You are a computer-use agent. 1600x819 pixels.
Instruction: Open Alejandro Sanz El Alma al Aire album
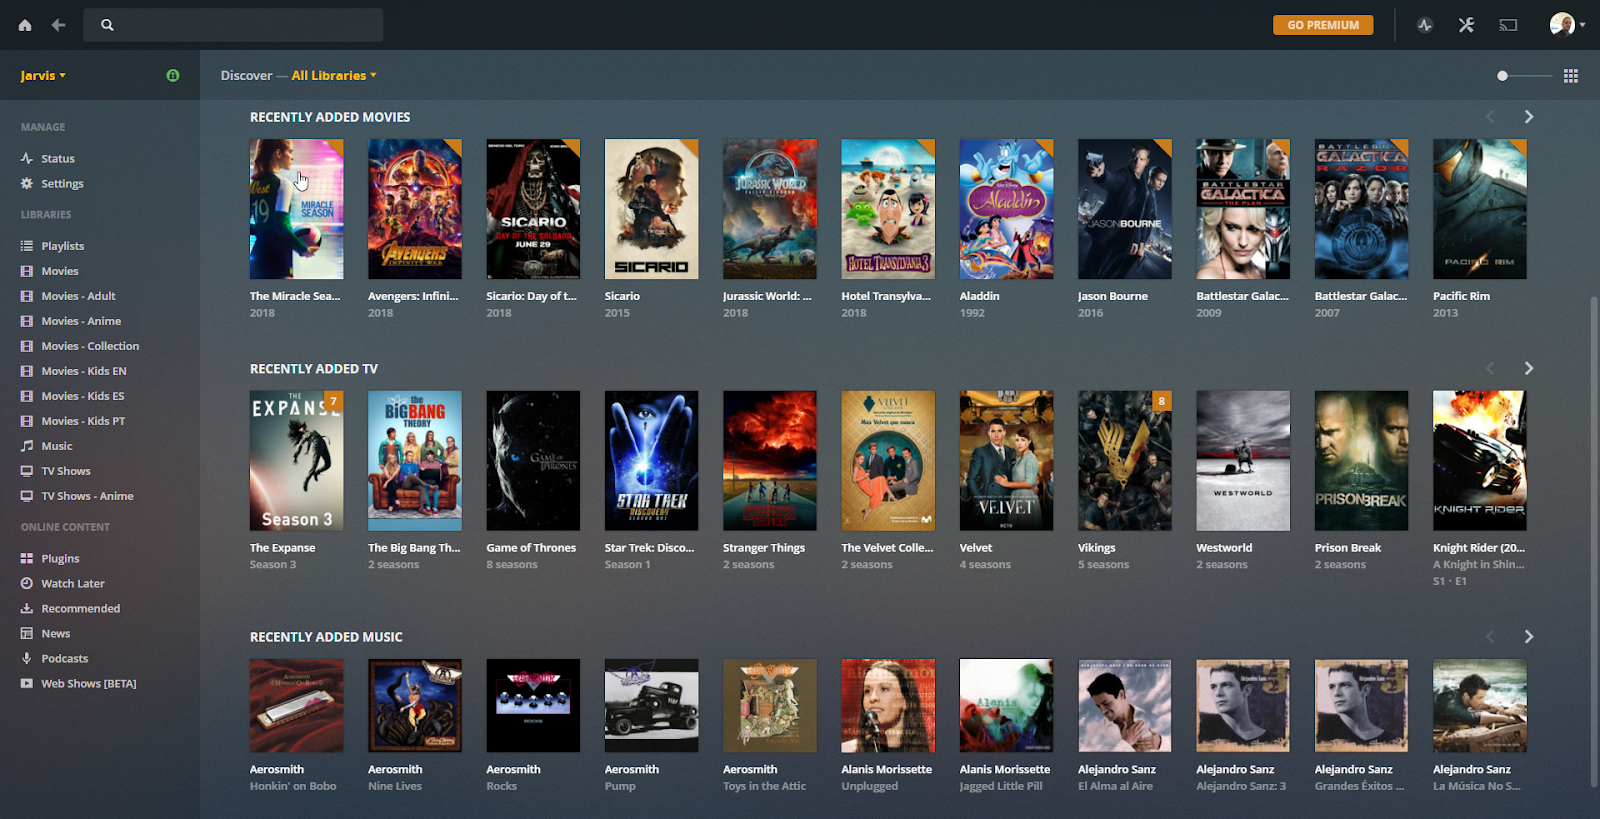[x=1124, y=705]
